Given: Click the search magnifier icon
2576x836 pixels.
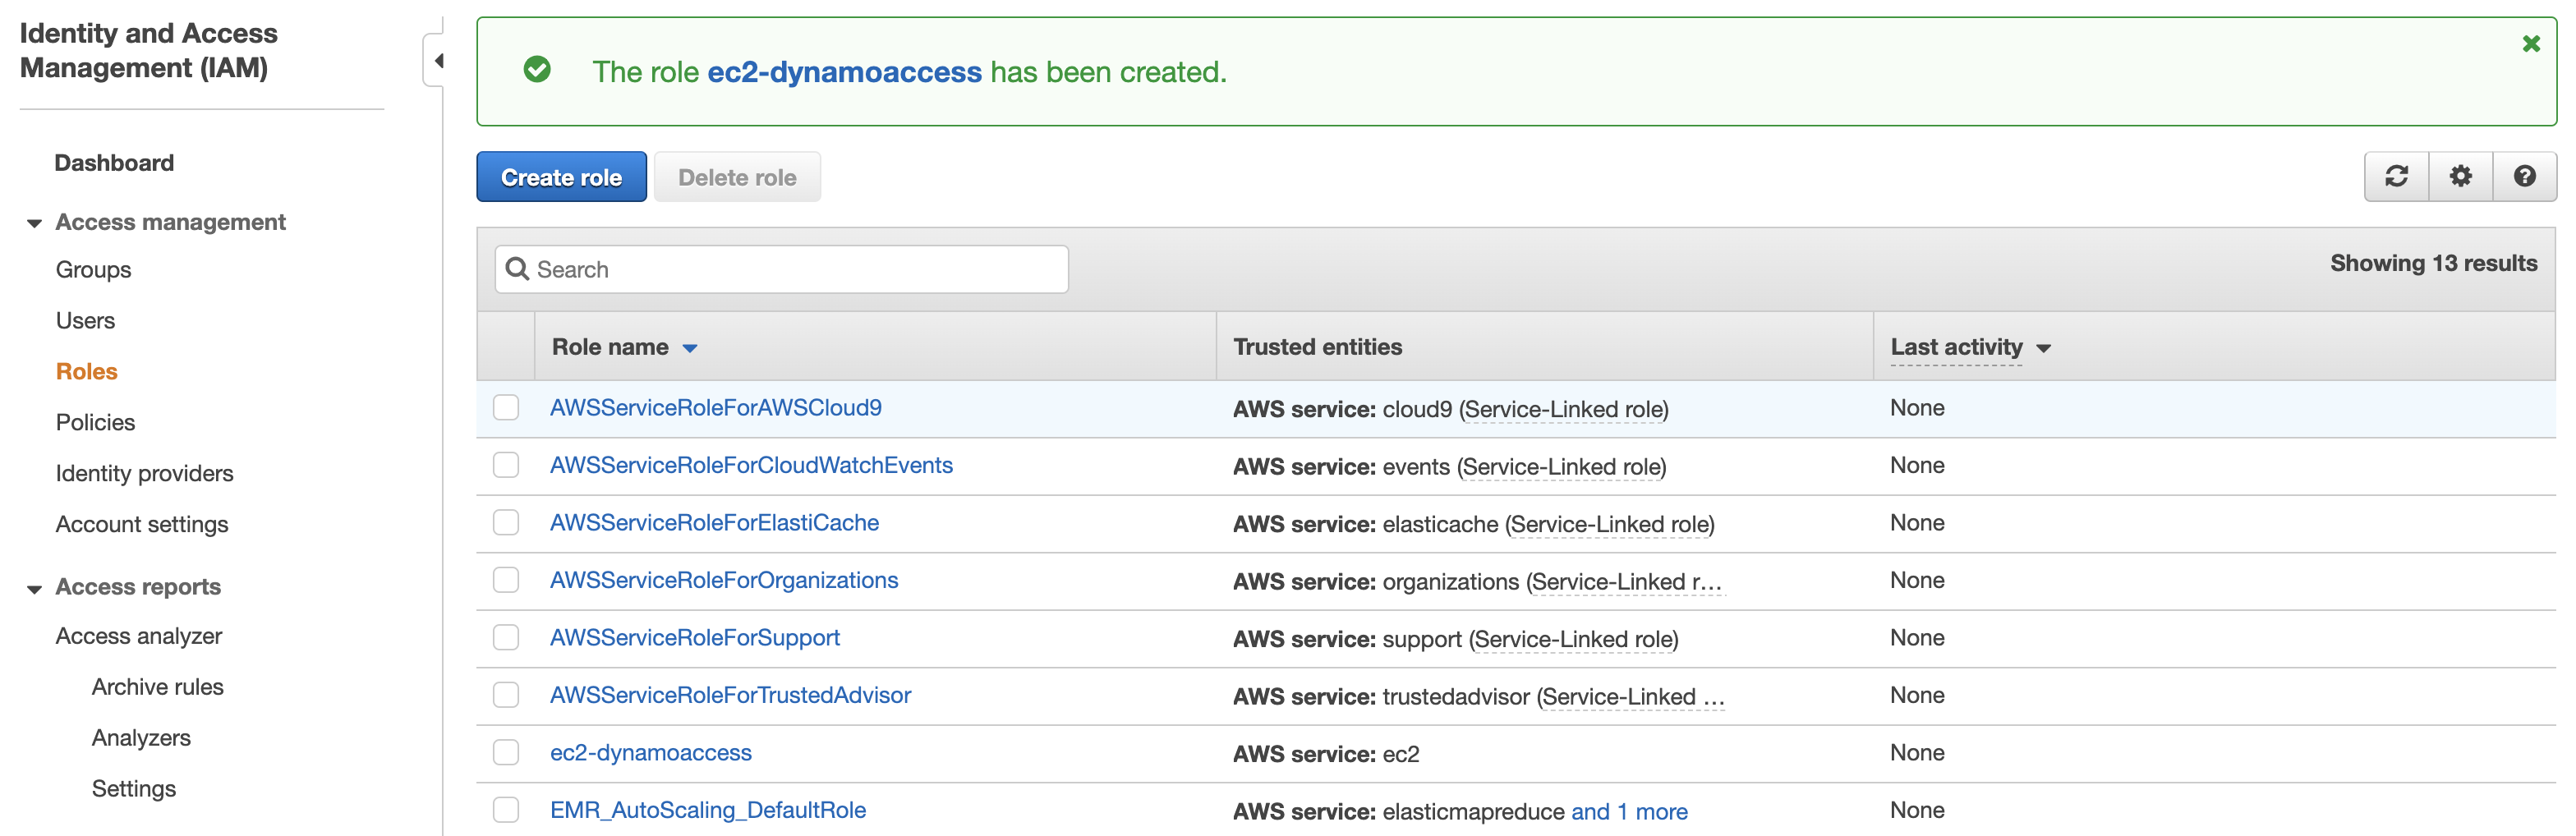Looking at the screenshot, I should click(517, 269).
